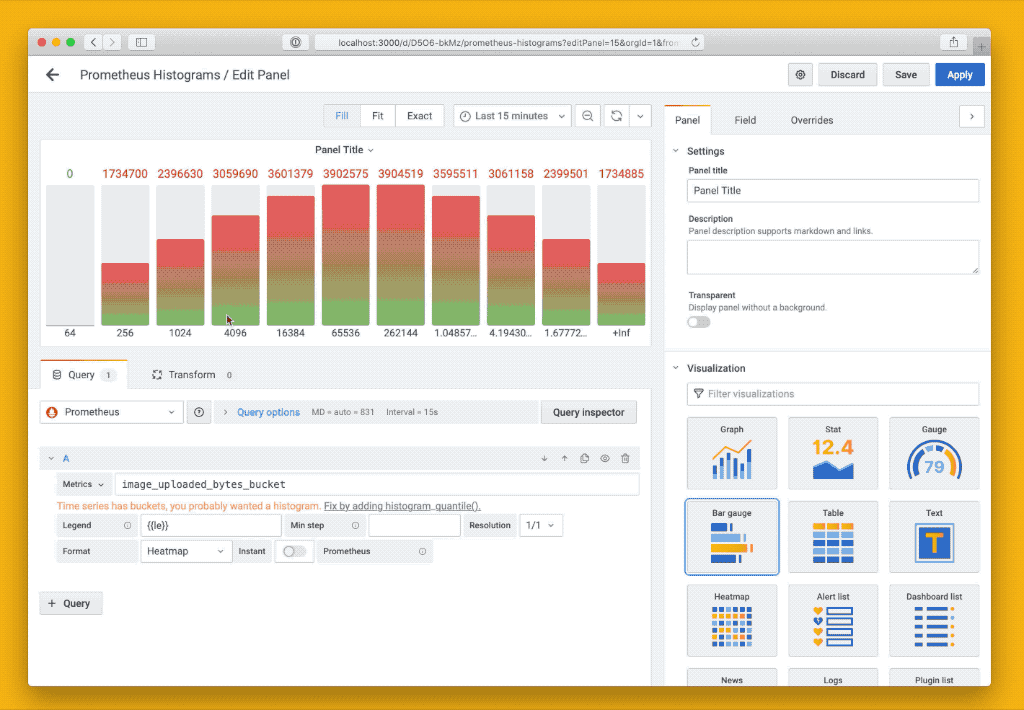Viewport: 1024px width, 710px height.
Task: Open the Resolution 1/1 dropdown
Action: click(x=540, y=525)
